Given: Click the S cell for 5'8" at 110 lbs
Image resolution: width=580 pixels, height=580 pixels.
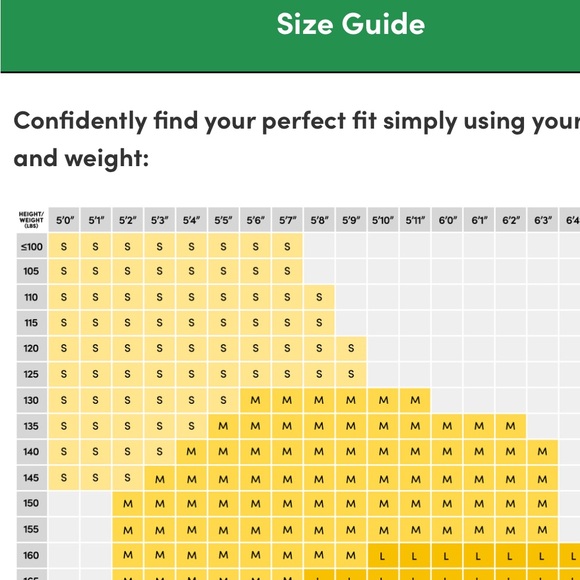Looking at the screenshot, I should tap(319, 297).
